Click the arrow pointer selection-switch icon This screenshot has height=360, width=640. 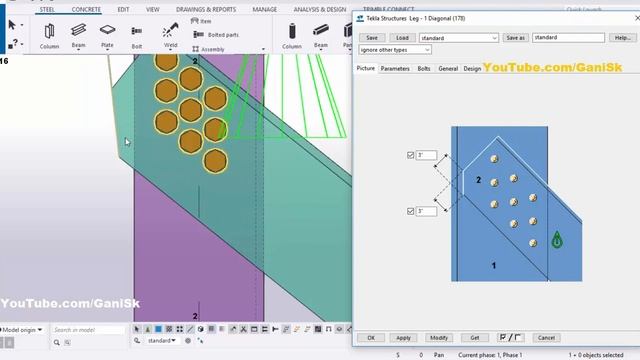(x=137, y=329)
